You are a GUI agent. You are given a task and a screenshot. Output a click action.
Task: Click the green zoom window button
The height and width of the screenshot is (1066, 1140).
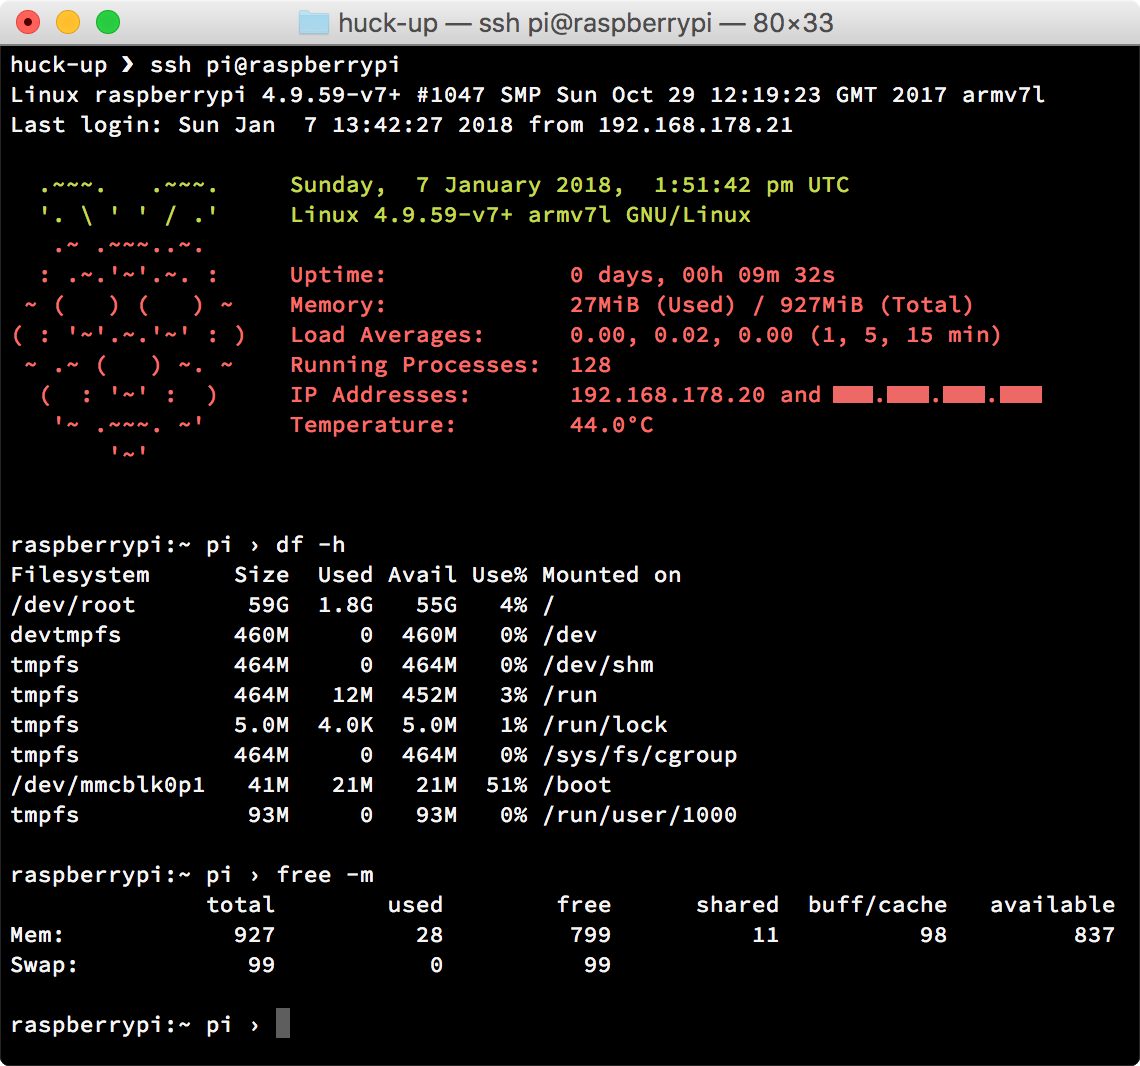(108, 23)
